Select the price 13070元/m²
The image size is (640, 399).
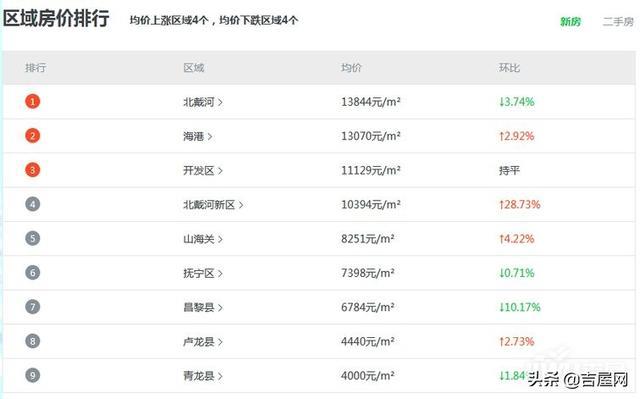(371, 136)
